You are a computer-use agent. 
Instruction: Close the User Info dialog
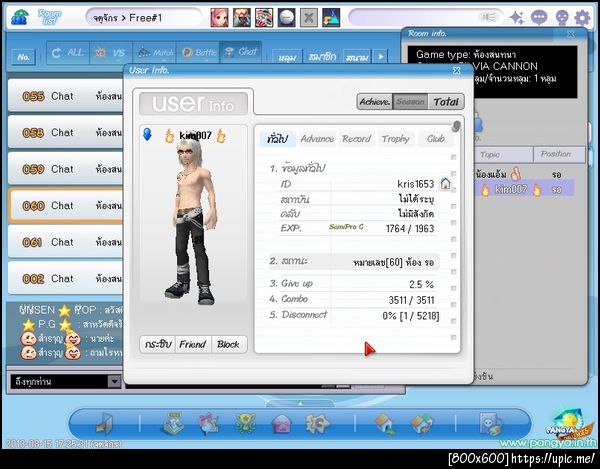coord(457,70)
